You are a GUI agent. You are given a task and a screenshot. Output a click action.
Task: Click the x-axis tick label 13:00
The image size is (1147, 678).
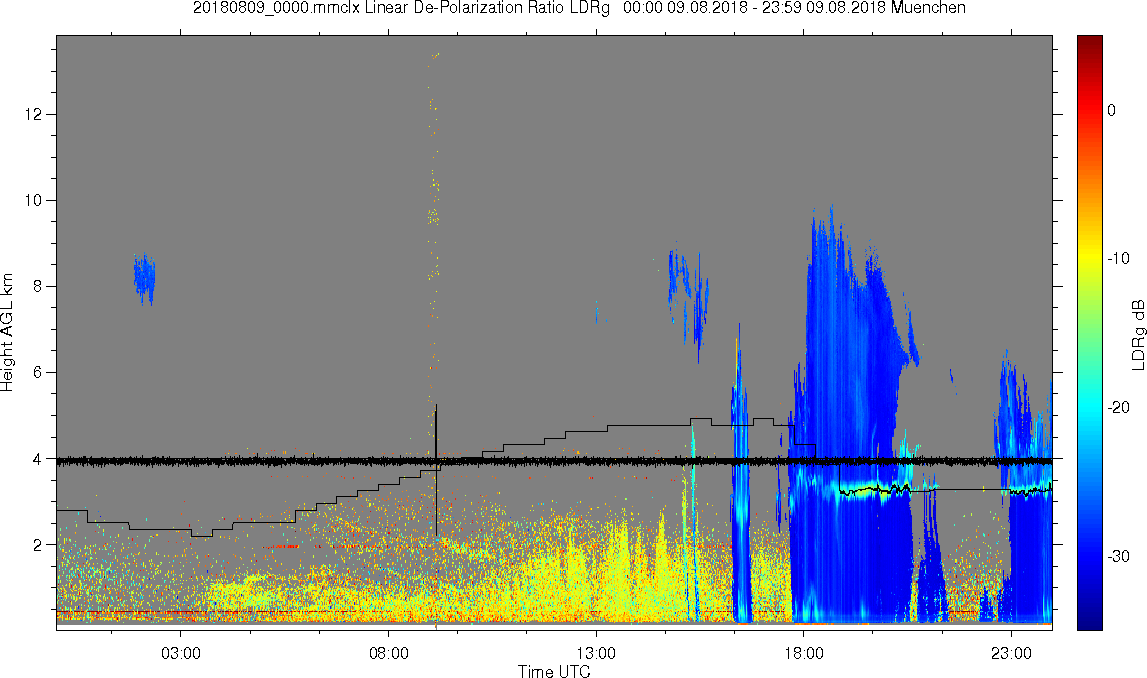click(x=596, y=653)
